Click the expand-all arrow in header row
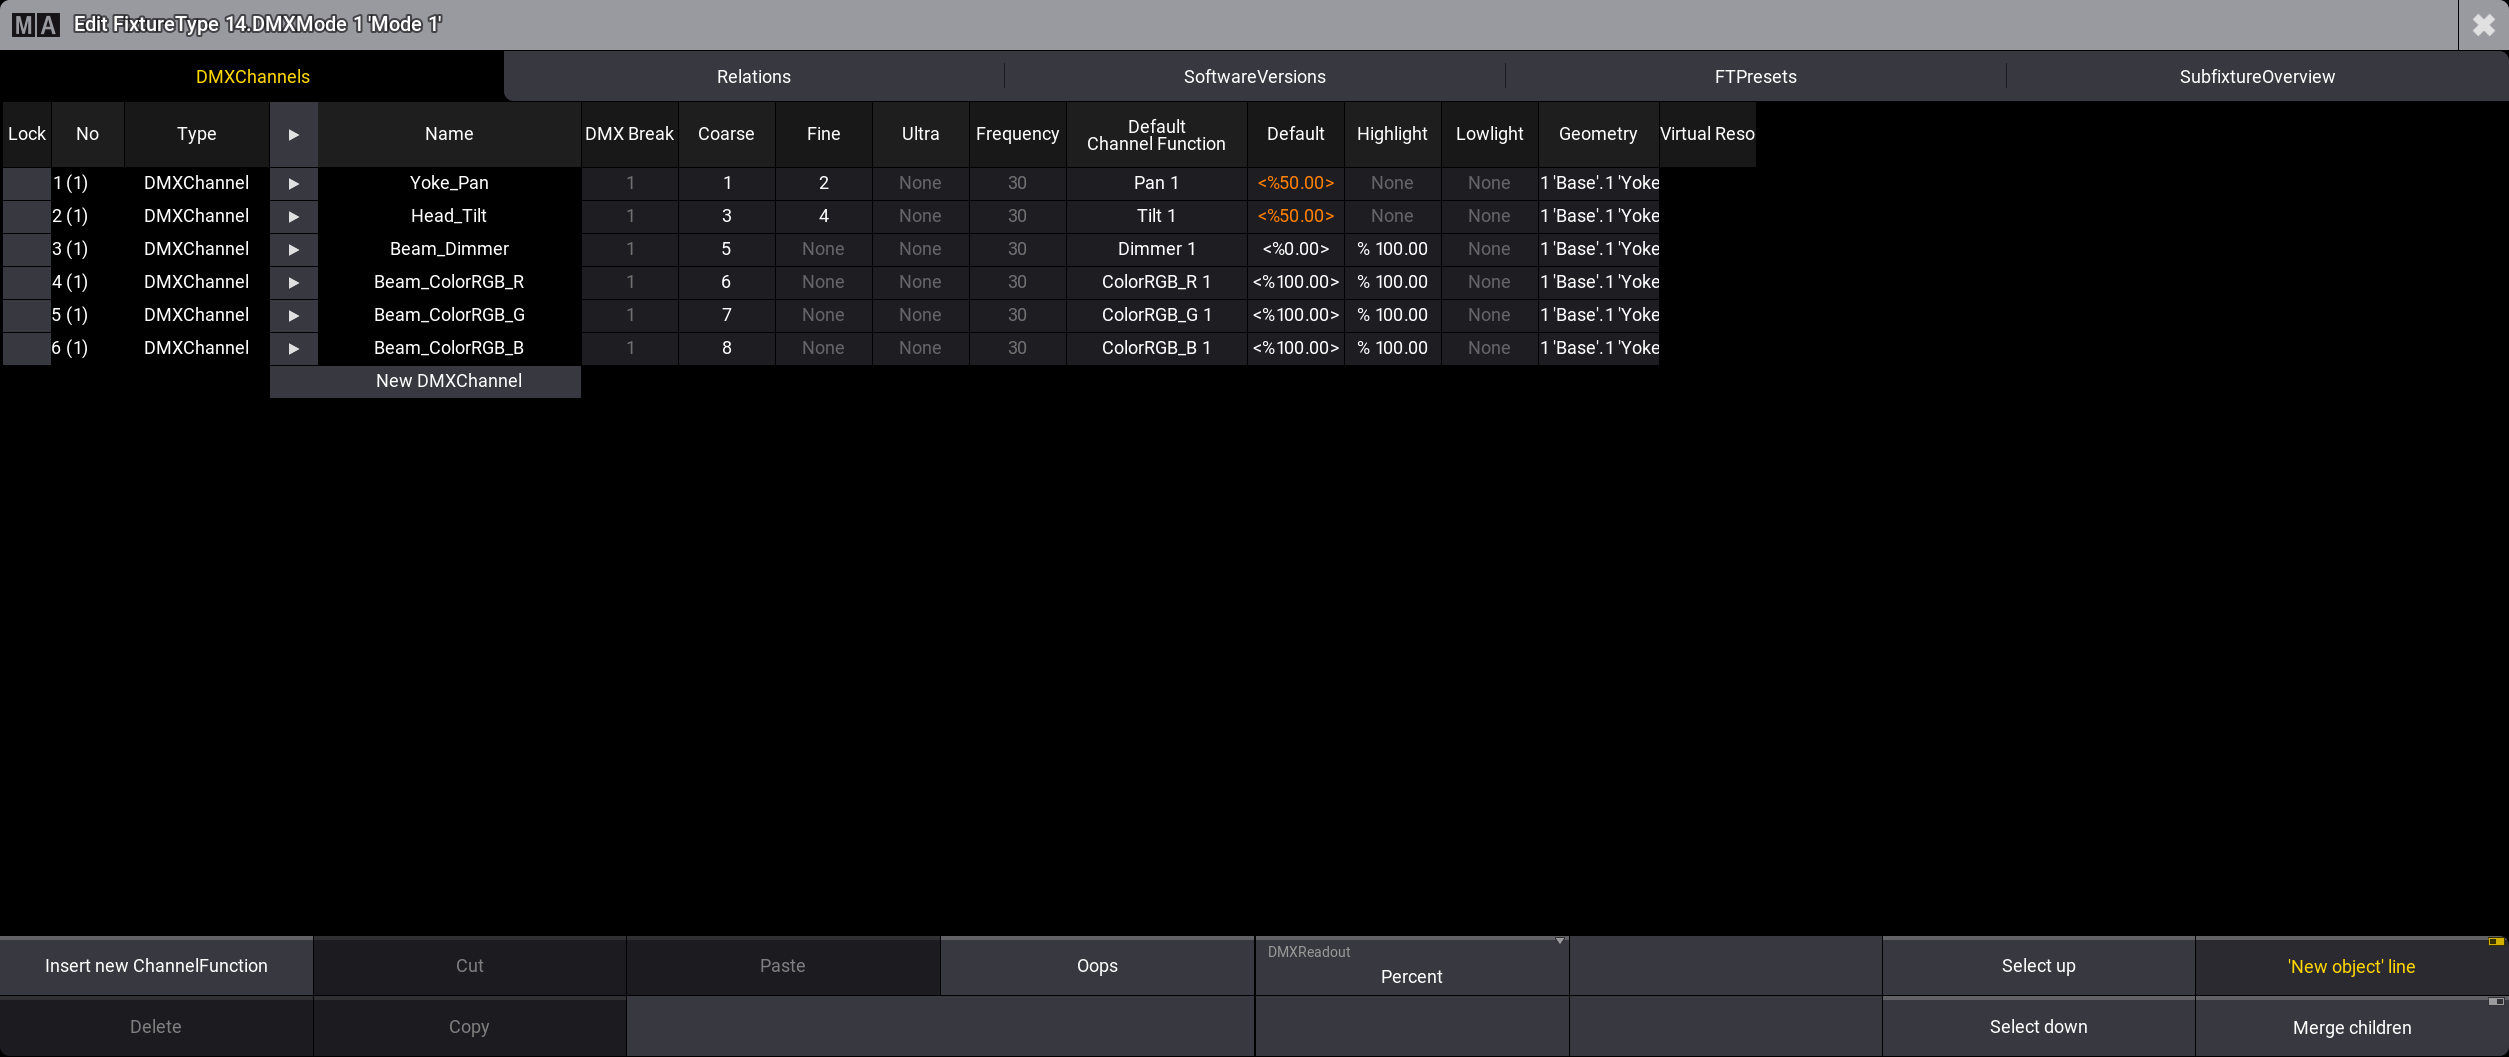 (293, 134)
